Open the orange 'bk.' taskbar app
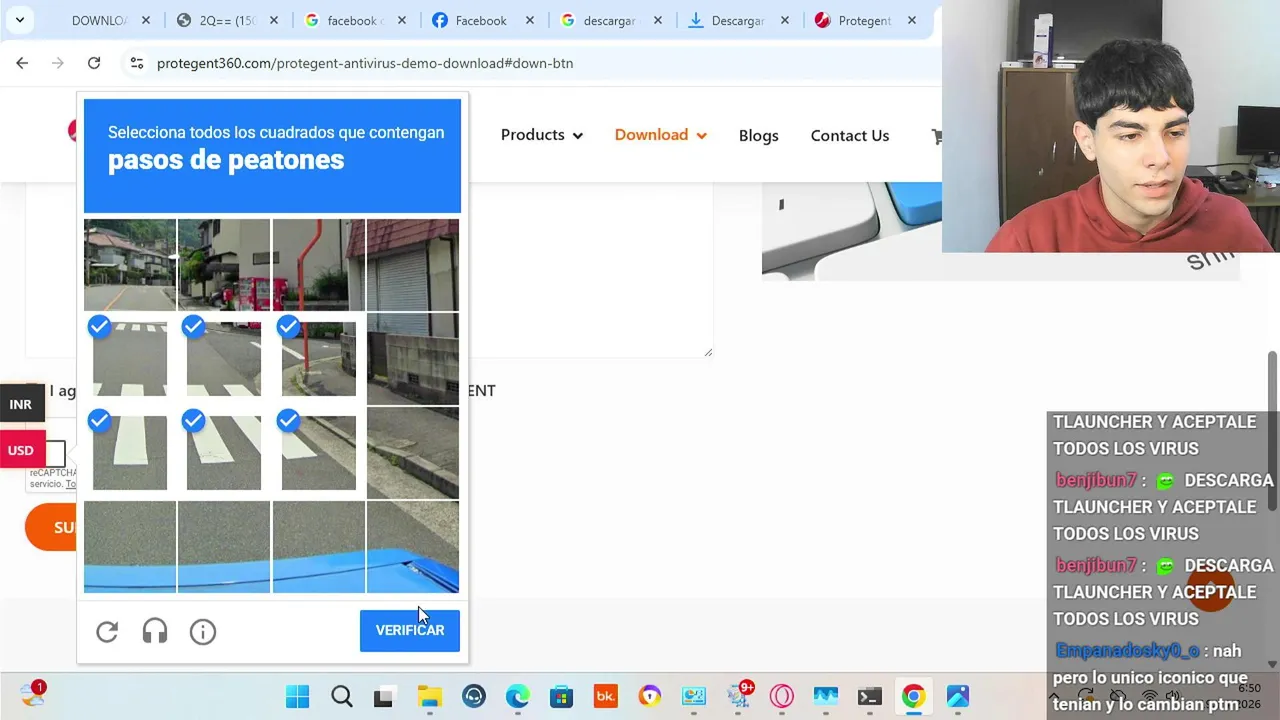 click(x=605, y=696)
